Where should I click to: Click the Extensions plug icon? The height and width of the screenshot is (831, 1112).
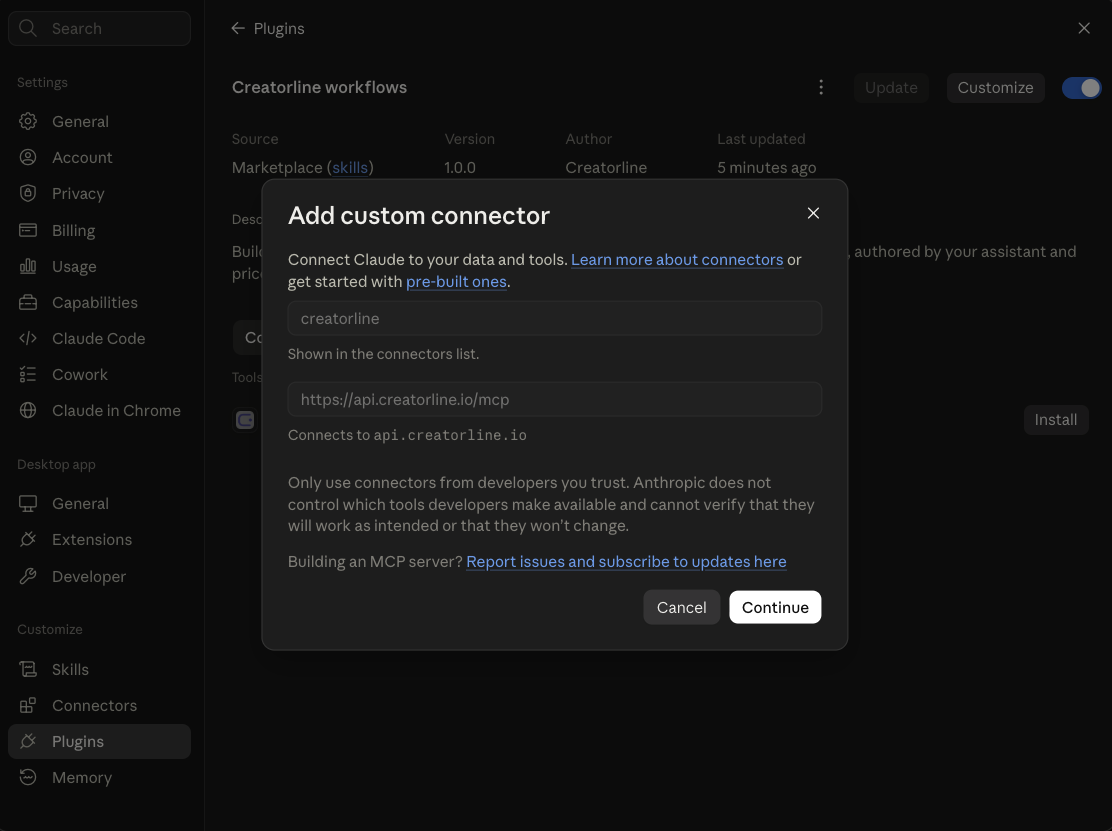[x=28, y=540]
